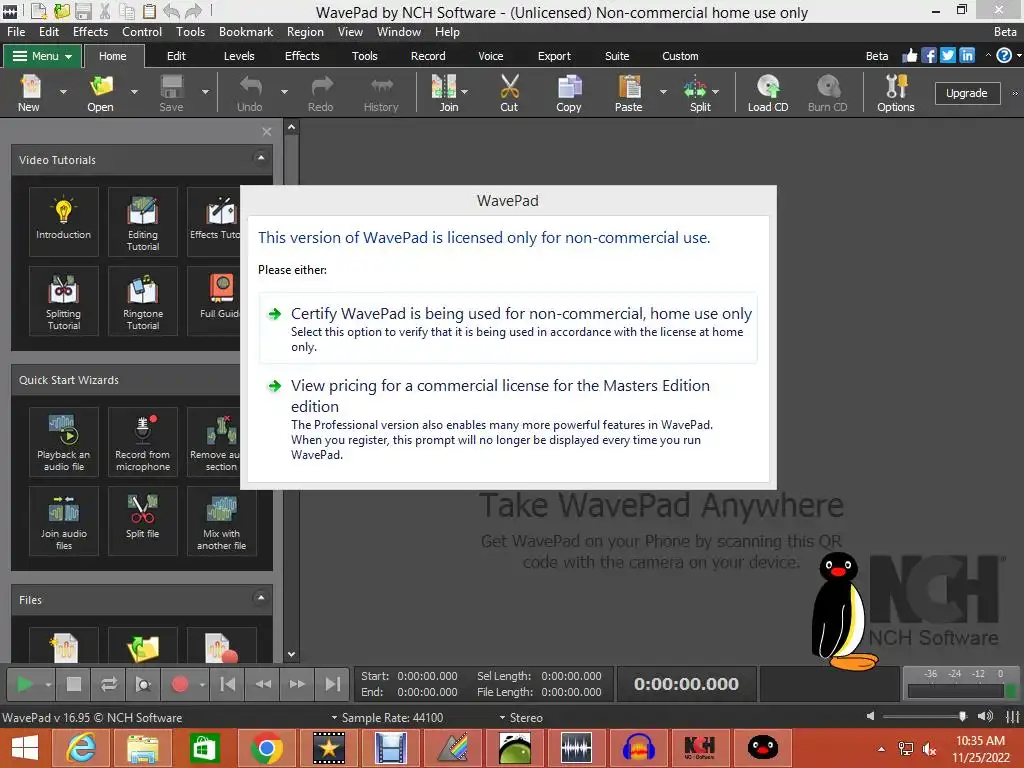The width and height of the screenshot is (1024, 768).
Task: Collapse the Video Tutorials panel
Action: pyautogui.click(x=261, y=159)
